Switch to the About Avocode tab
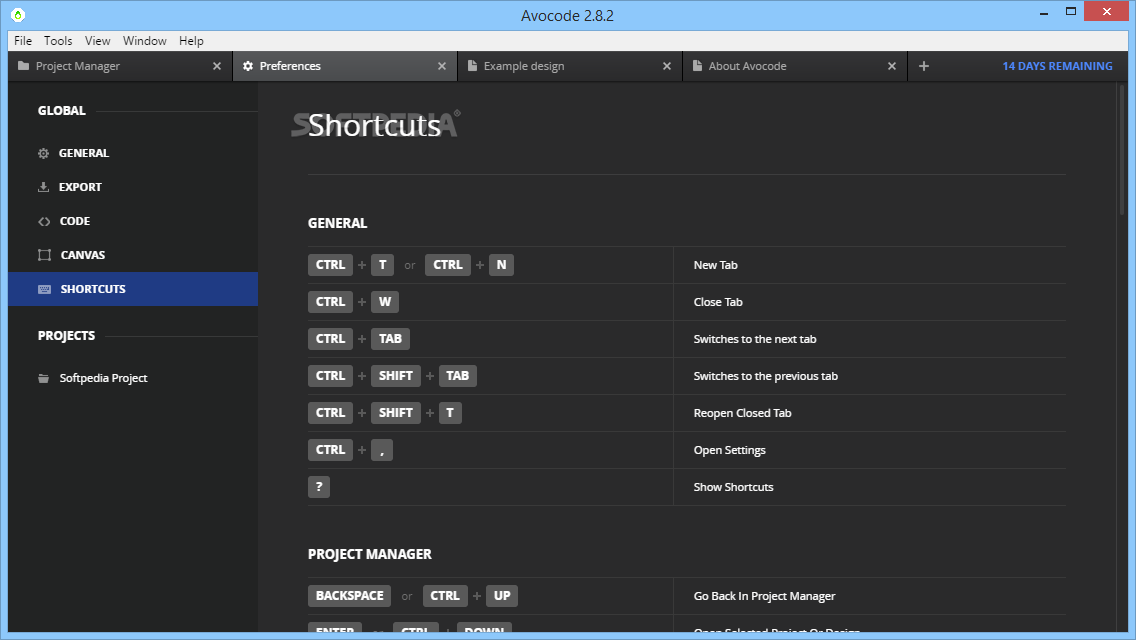 [x=795, y=66]
